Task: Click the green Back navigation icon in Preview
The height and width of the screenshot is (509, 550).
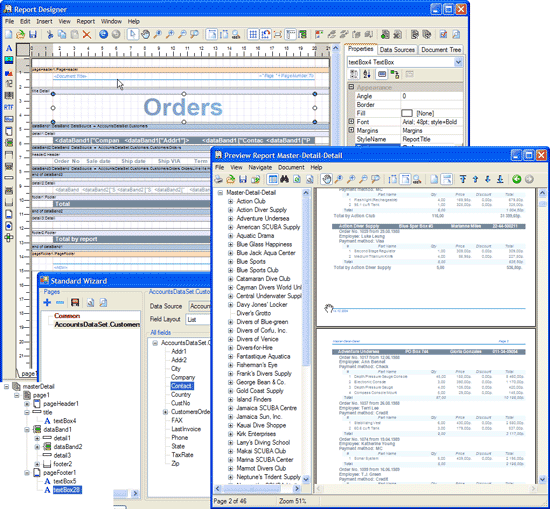Action: 516,179
